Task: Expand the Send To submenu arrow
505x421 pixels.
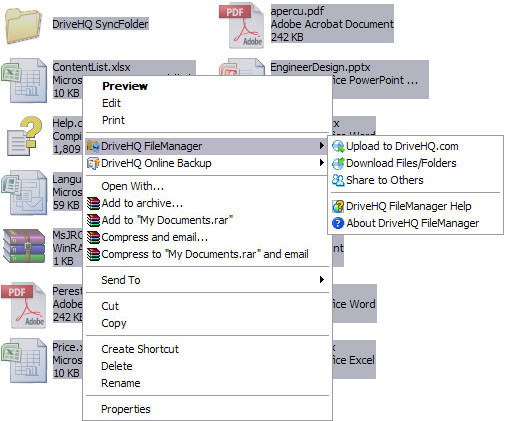Action: pos(322,280)
